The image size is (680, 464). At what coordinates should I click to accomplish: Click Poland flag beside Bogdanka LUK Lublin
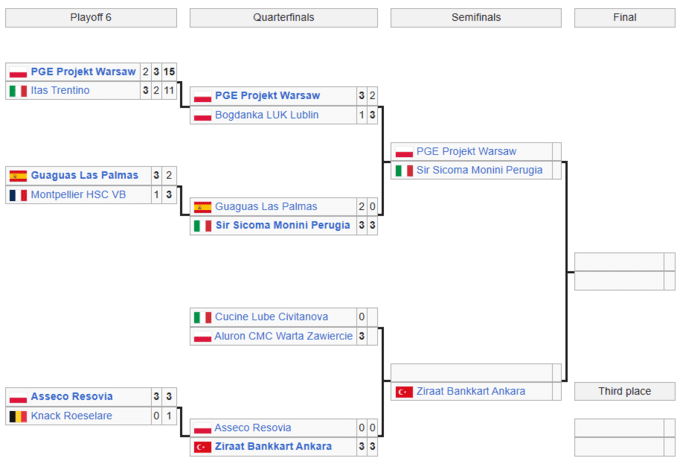pos(202,115)
